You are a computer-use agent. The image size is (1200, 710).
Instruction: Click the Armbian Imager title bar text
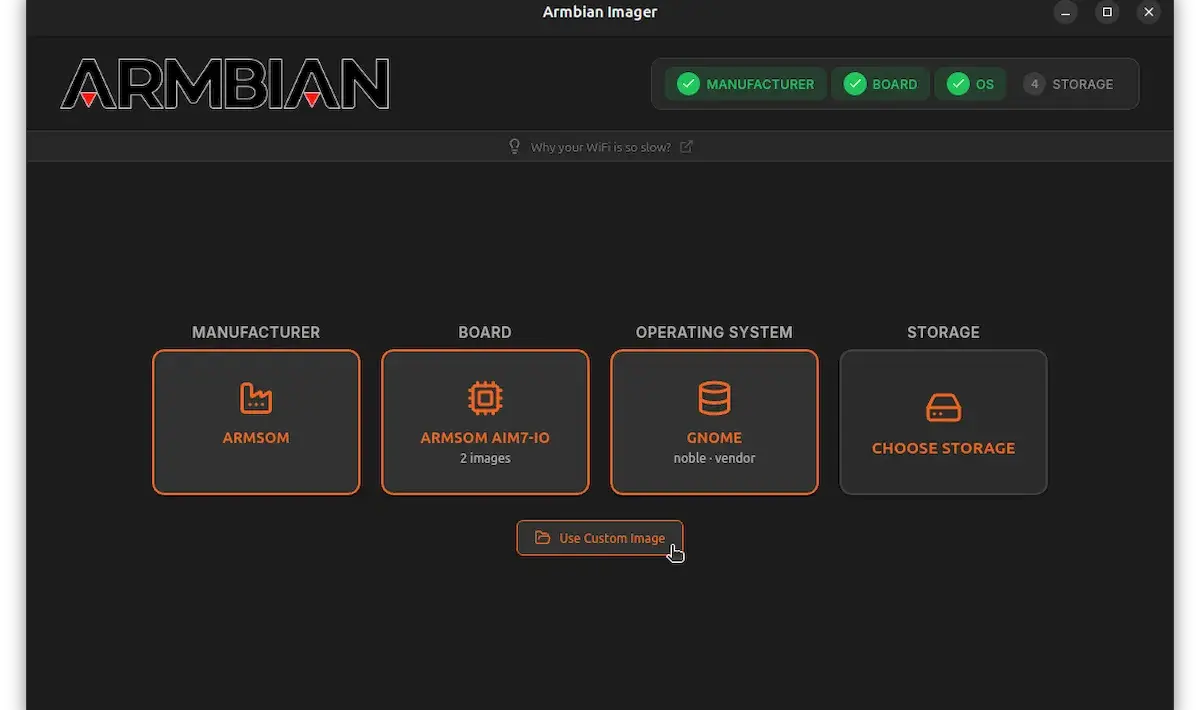coord(600,12)
